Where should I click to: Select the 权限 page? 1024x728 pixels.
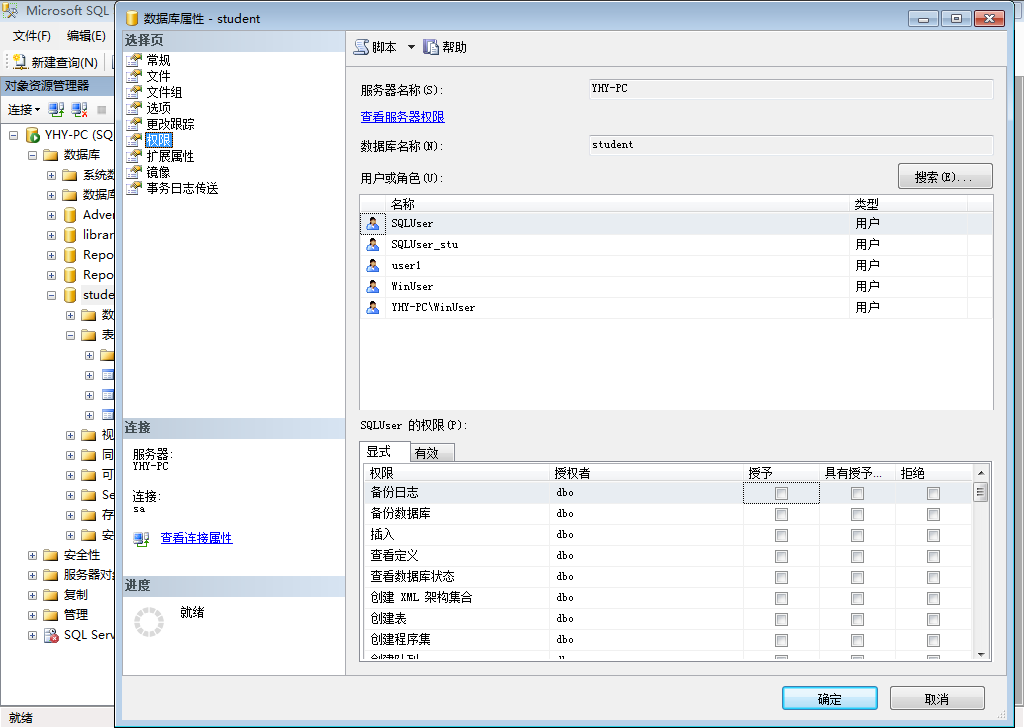coord(159,140)
